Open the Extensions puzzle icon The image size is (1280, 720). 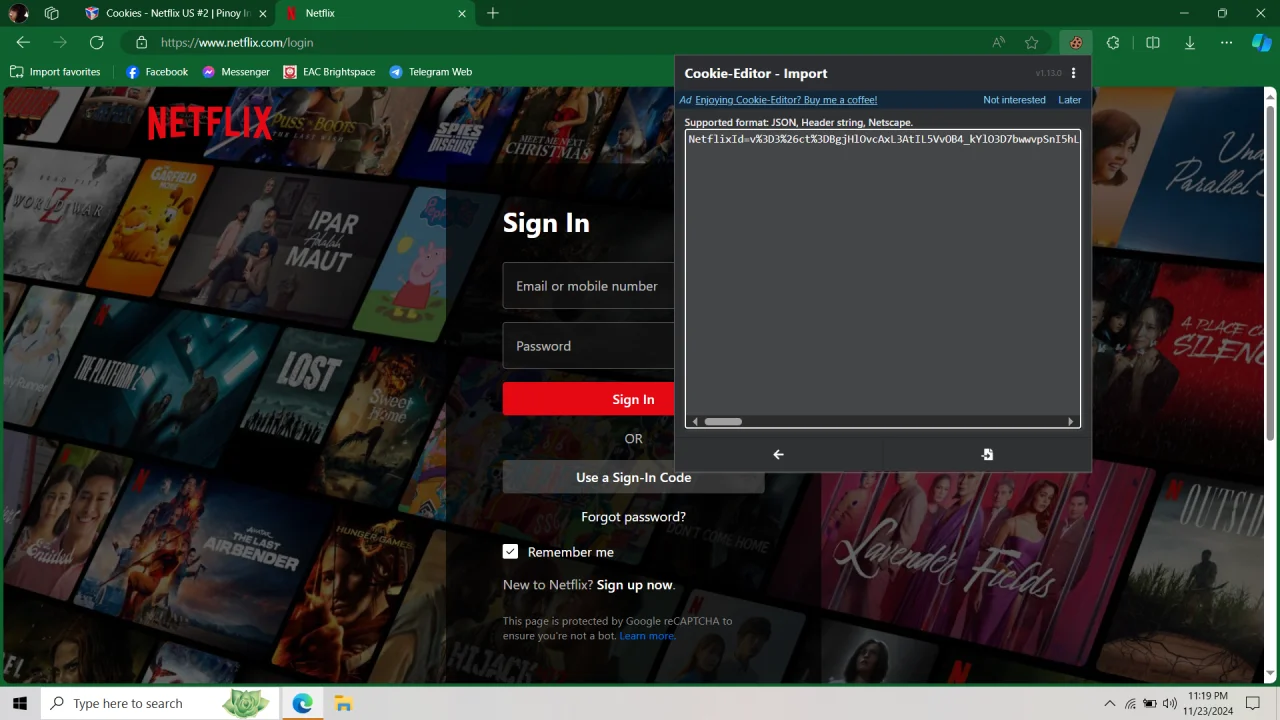[1113, 43]
